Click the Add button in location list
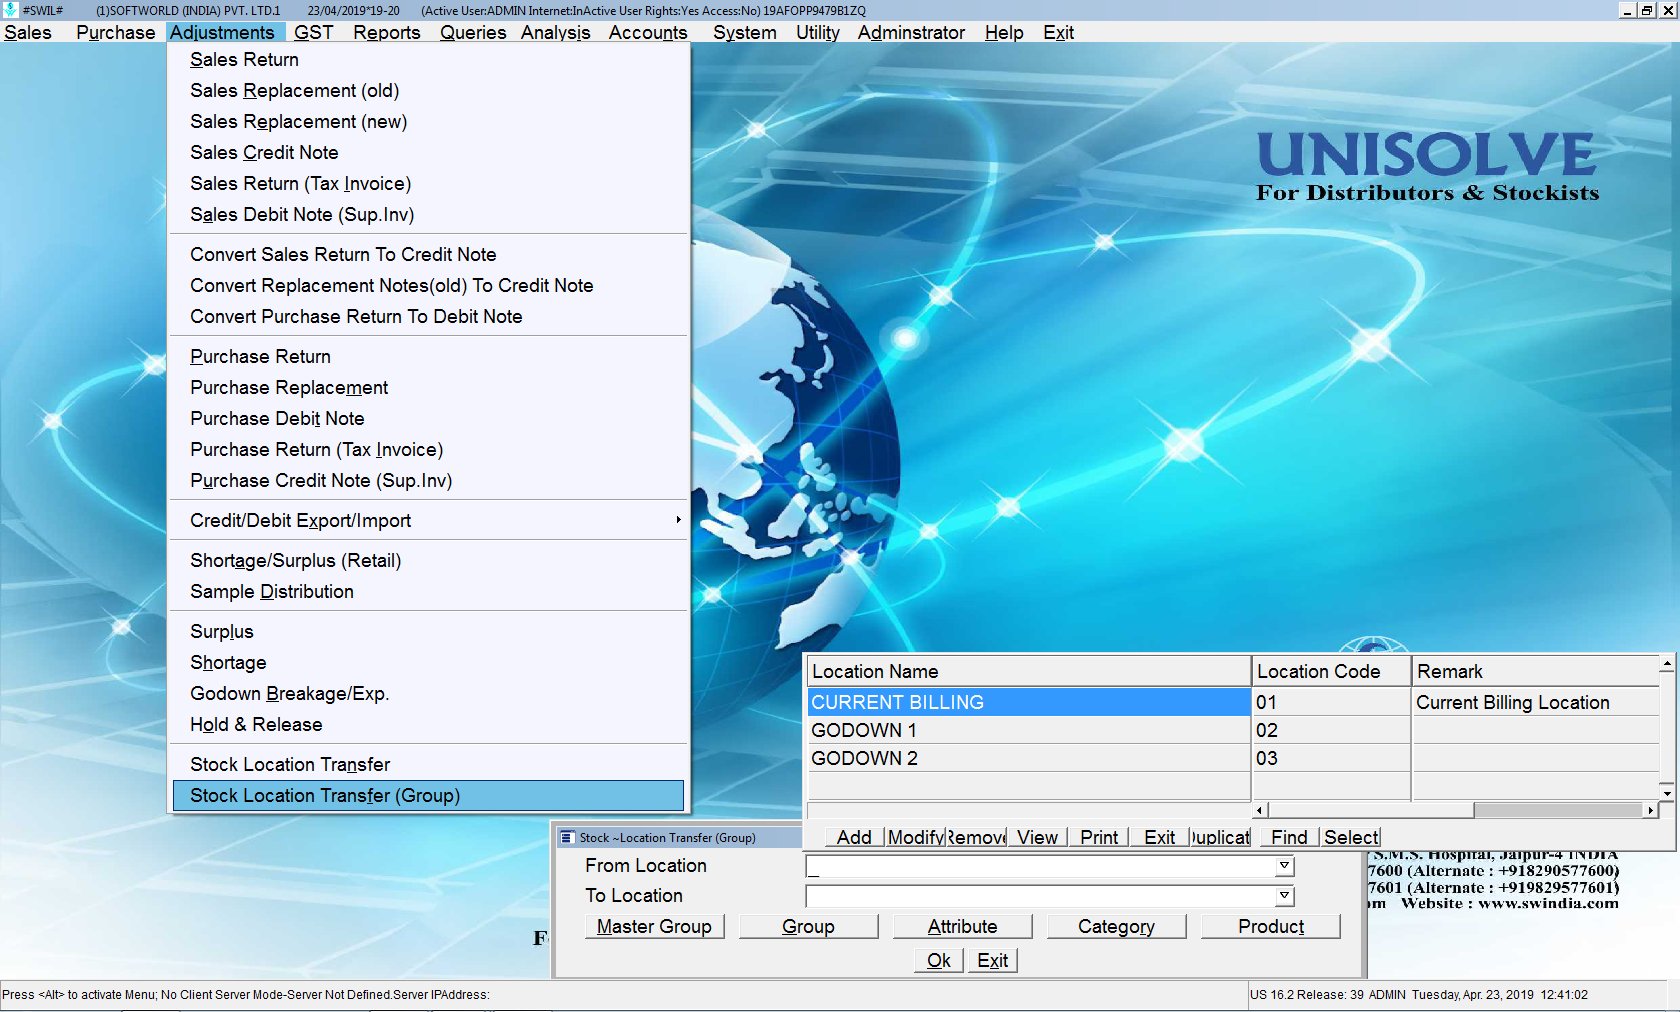 click(854, 838)
